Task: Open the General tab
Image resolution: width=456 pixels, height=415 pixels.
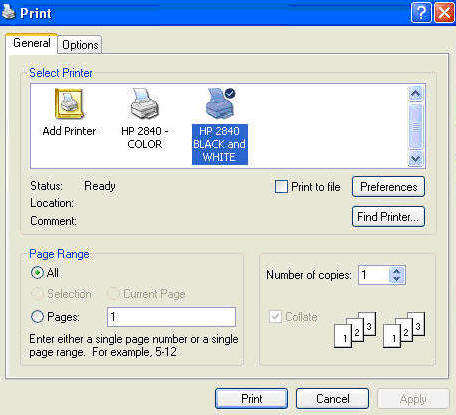Action: pos(32,43)
